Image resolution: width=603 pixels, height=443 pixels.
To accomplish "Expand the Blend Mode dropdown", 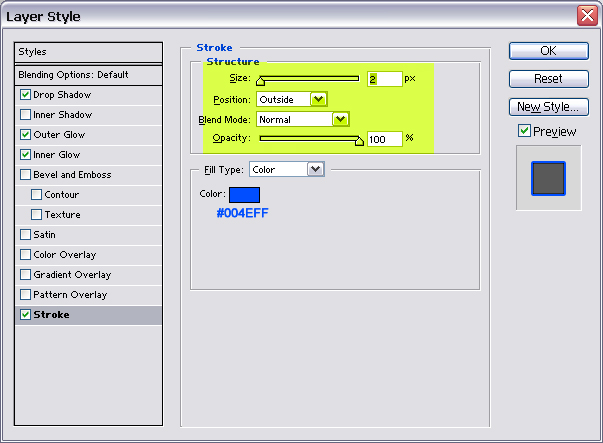I will (340, 119).
